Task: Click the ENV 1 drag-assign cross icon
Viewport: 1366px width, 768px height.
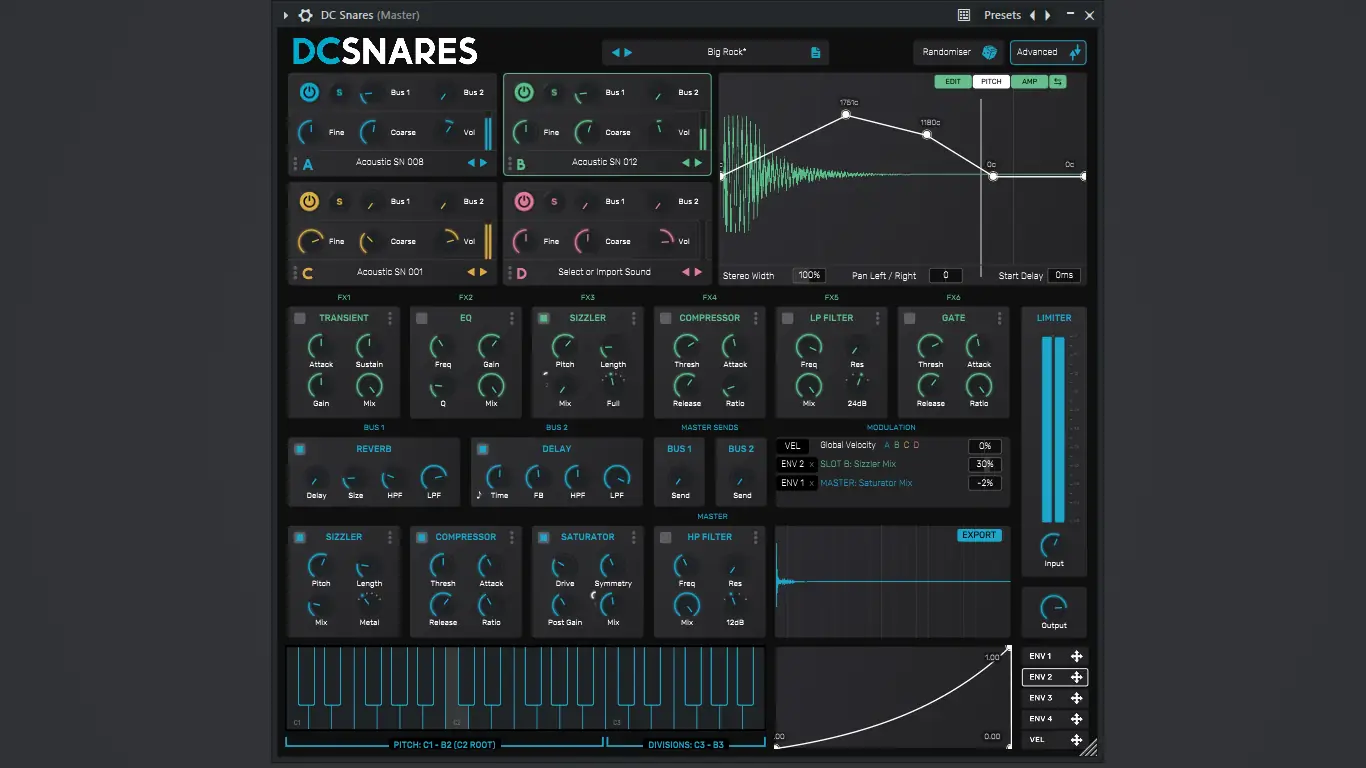Action: tap(1076, 656)
